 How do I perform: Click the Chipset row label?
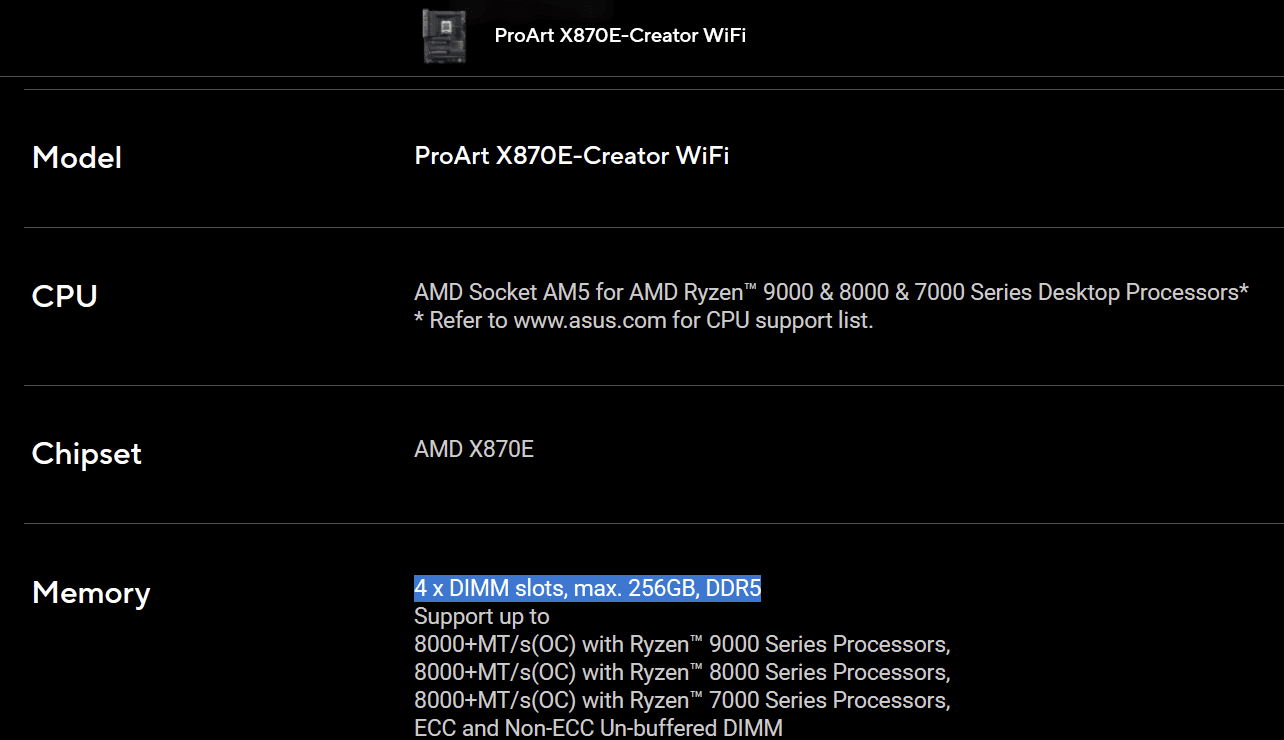click(x=87, y=454)
